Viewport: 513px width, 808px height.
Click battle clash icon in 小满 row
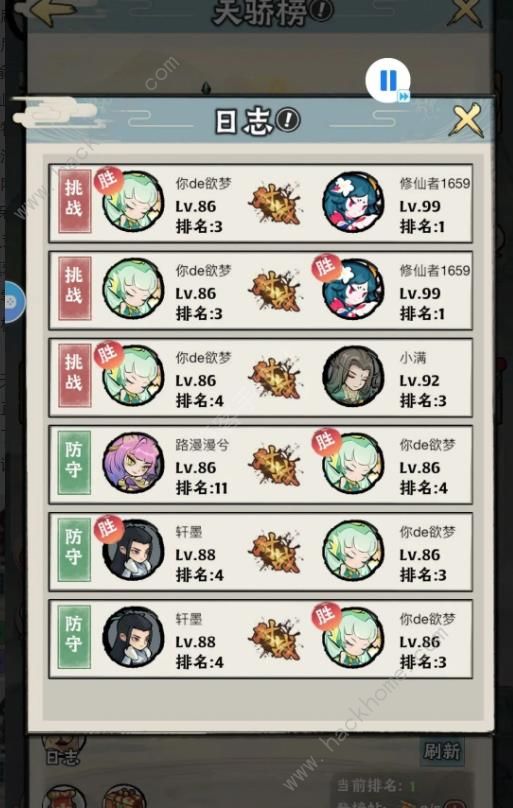(x=275, y=376)
